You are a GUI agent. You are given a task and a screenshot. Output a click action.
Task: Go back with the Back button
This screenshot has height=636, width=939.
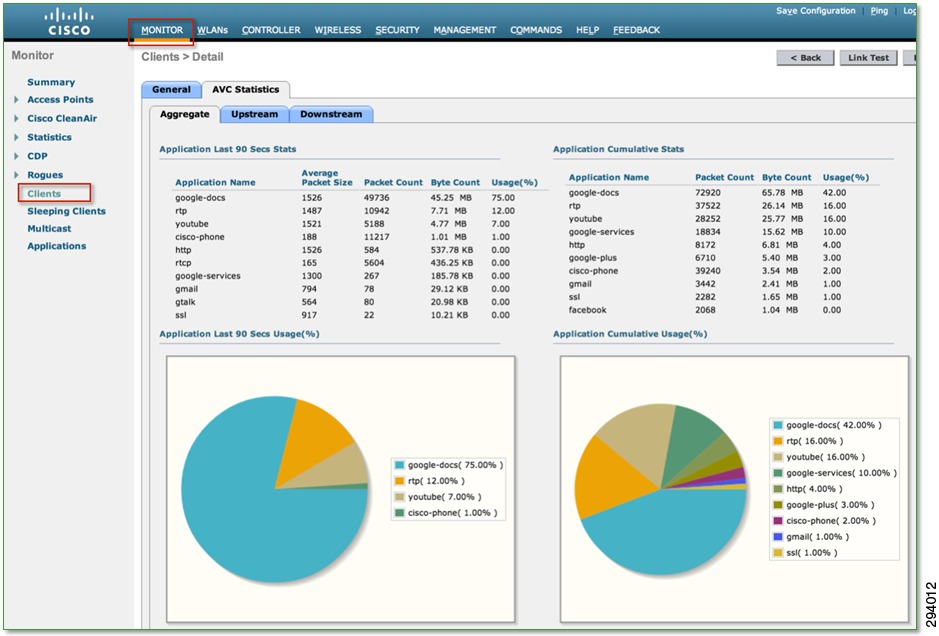(x=805, y=57)
